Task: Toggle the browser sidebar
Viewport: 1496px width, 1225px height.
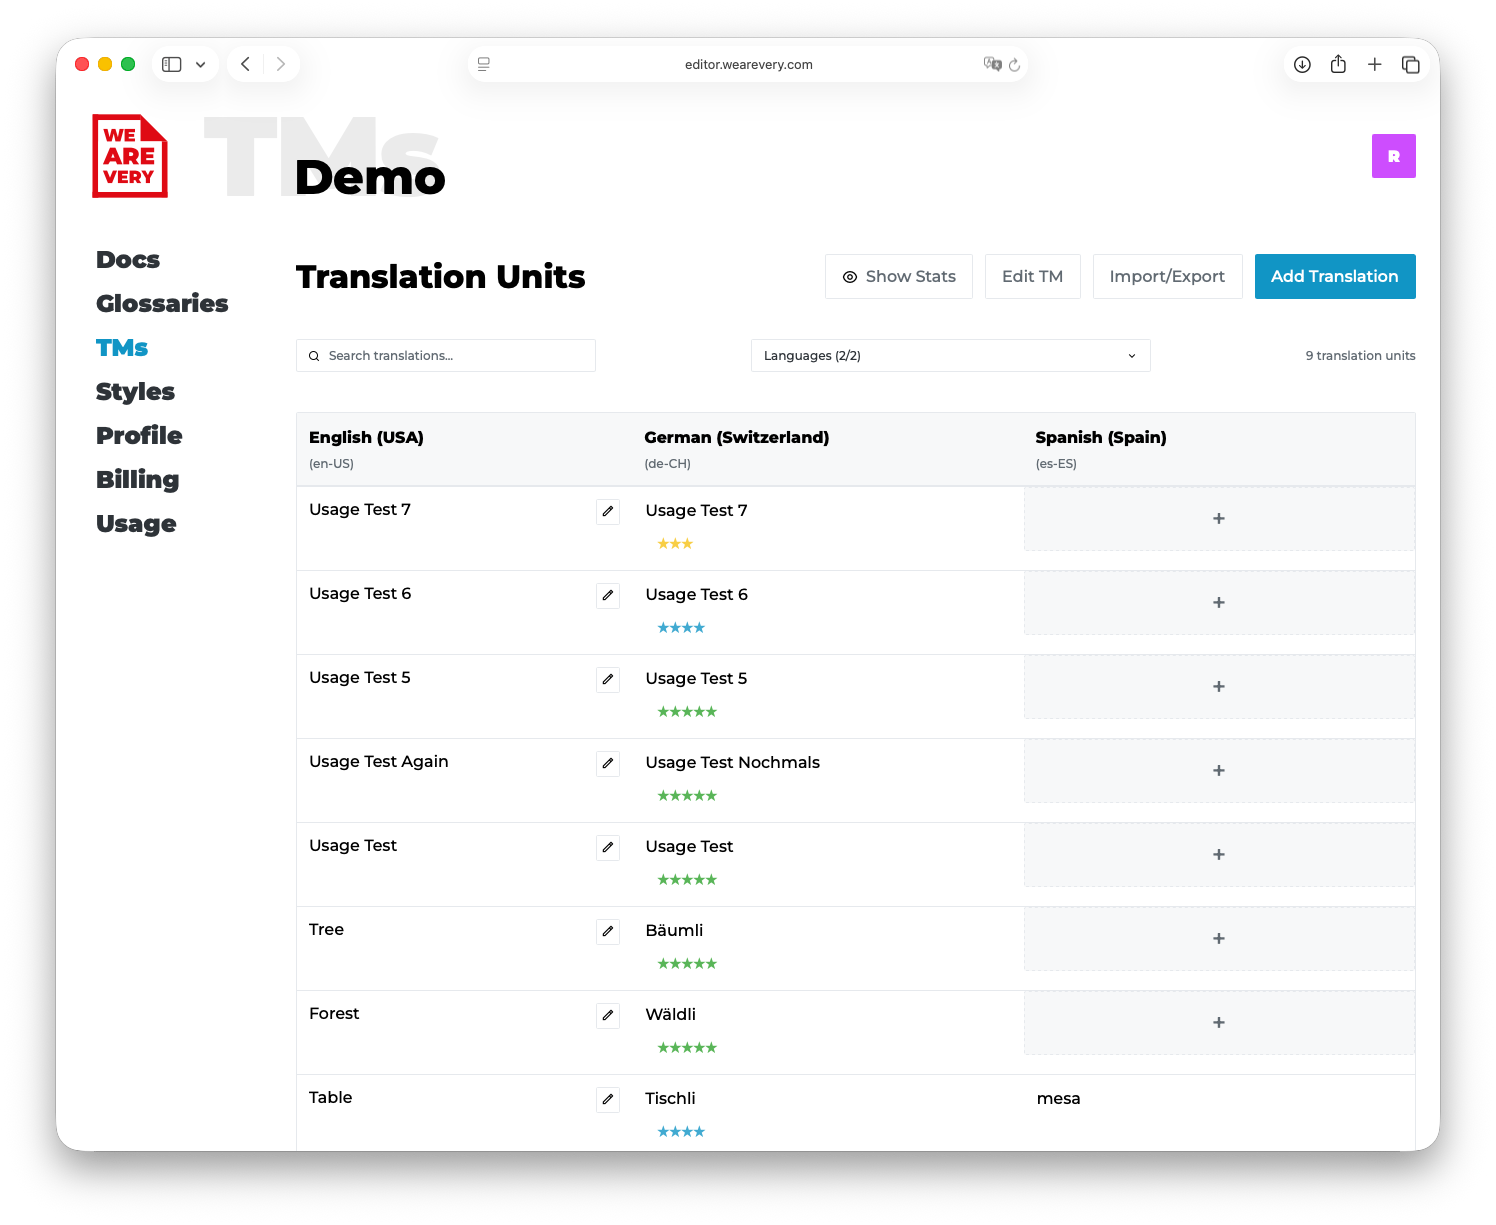Action: [172, 64]
